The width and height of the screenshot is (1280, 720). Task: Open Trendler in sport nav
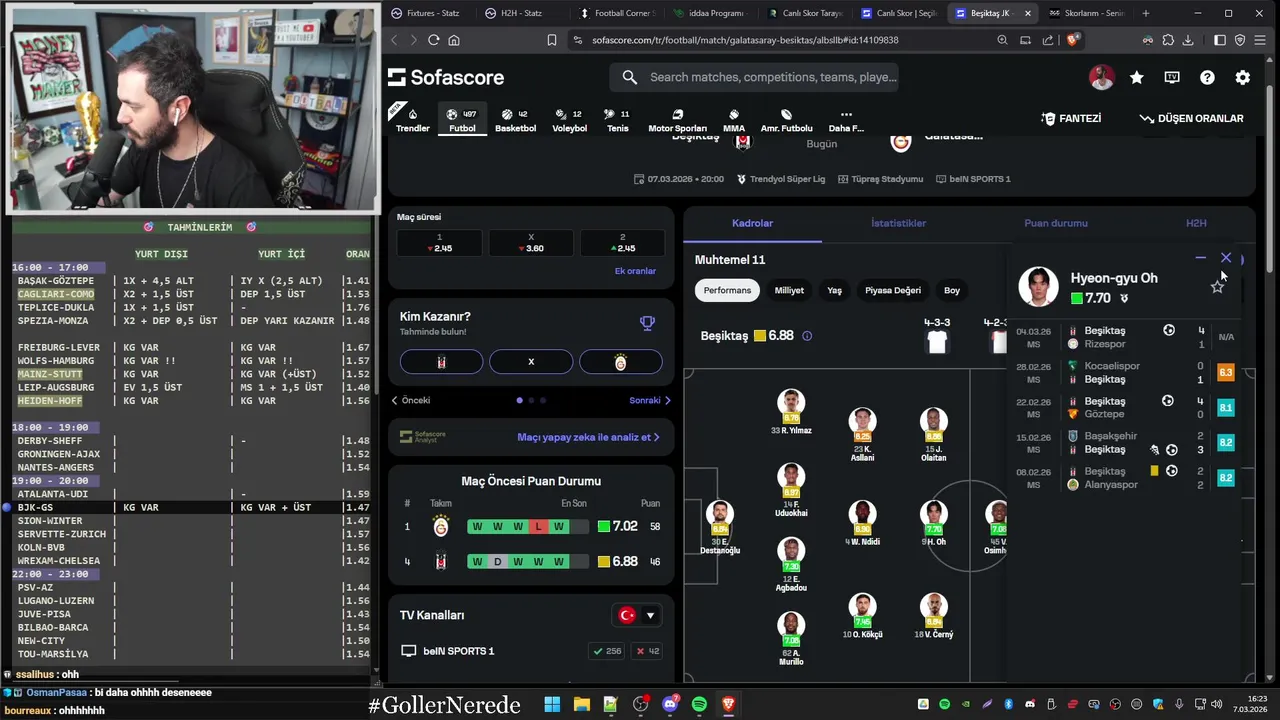click(413, 120)
